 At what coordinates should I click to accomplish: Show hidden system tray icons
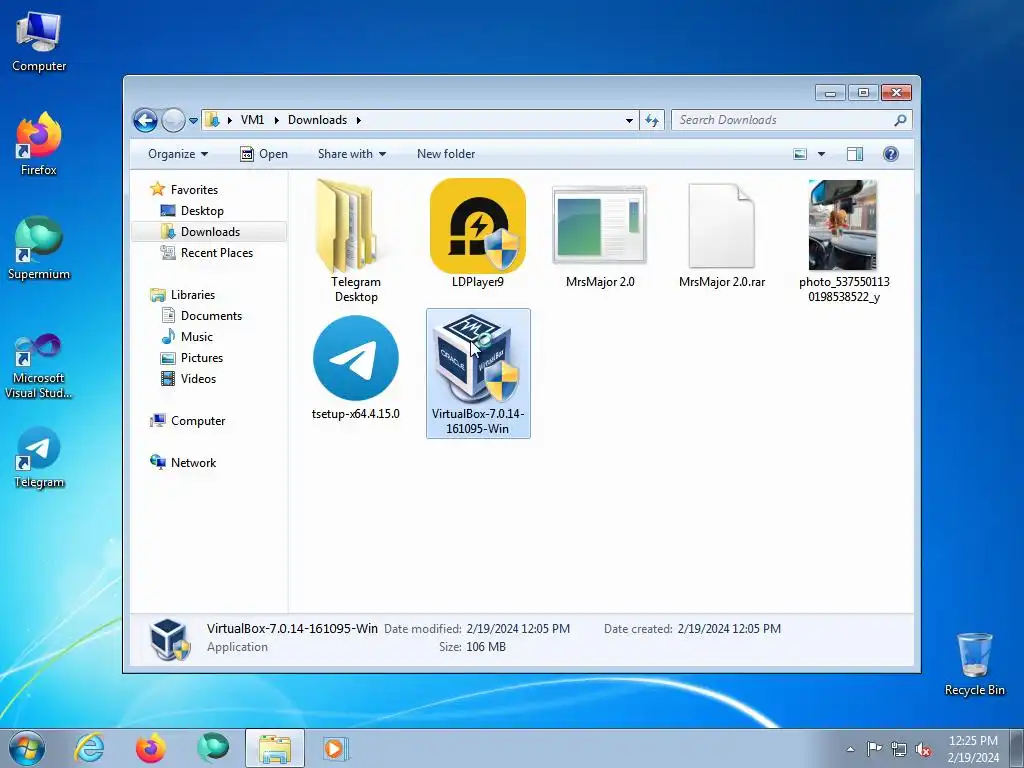[x=850, y=749]
